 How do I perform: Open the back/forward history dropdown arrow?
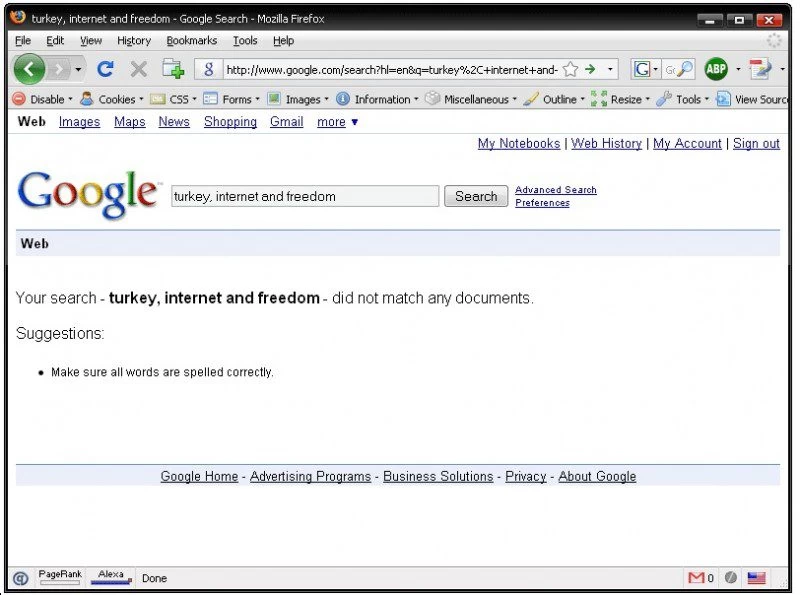pos(78,69)
